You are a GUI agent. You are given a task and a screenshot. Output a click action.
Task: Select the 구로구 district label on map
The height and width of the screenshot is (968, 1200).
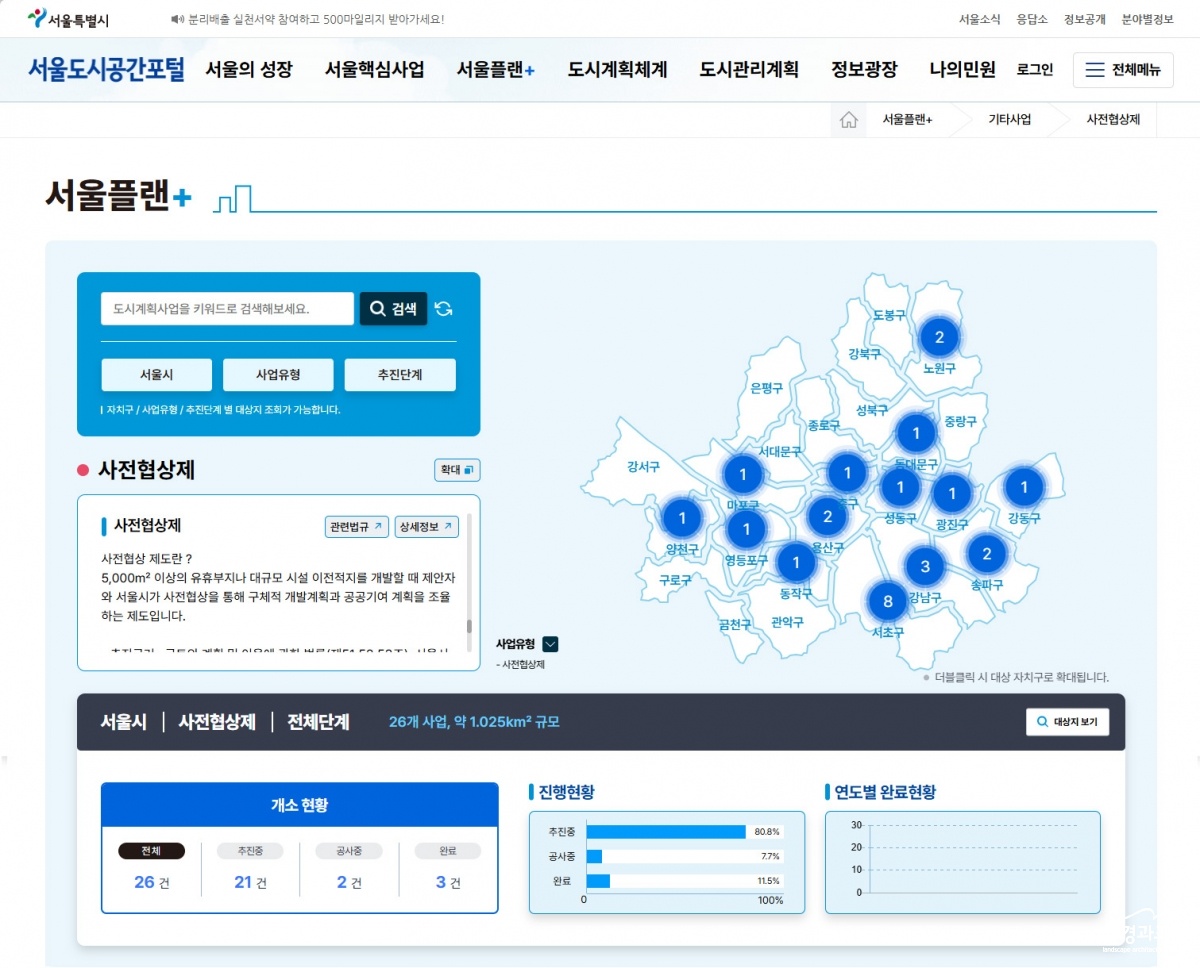pyautogui.click(x=675, y=580)
